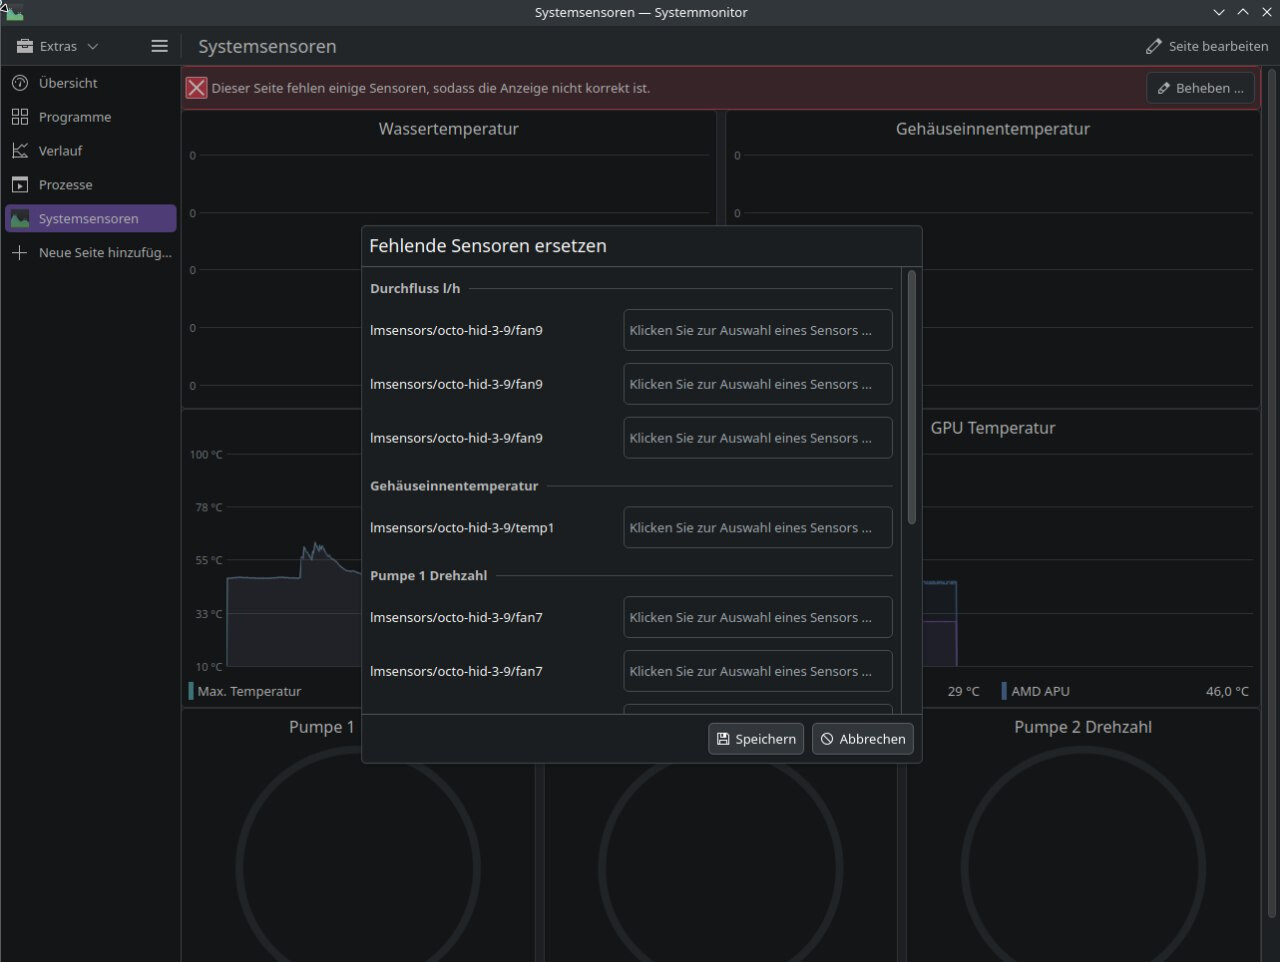Click the Gehäuseinnentemperatur chart title
This screenshot has width=1280, height=962.
click(993, 129)
